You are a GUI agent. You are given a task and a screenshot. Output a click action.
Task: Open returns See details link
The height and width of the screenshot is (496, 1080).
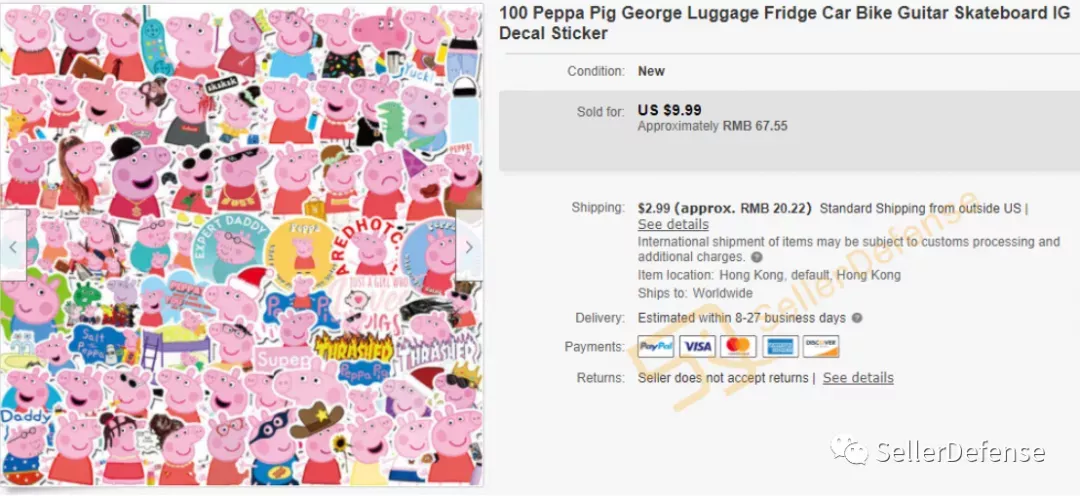[858, 378]
